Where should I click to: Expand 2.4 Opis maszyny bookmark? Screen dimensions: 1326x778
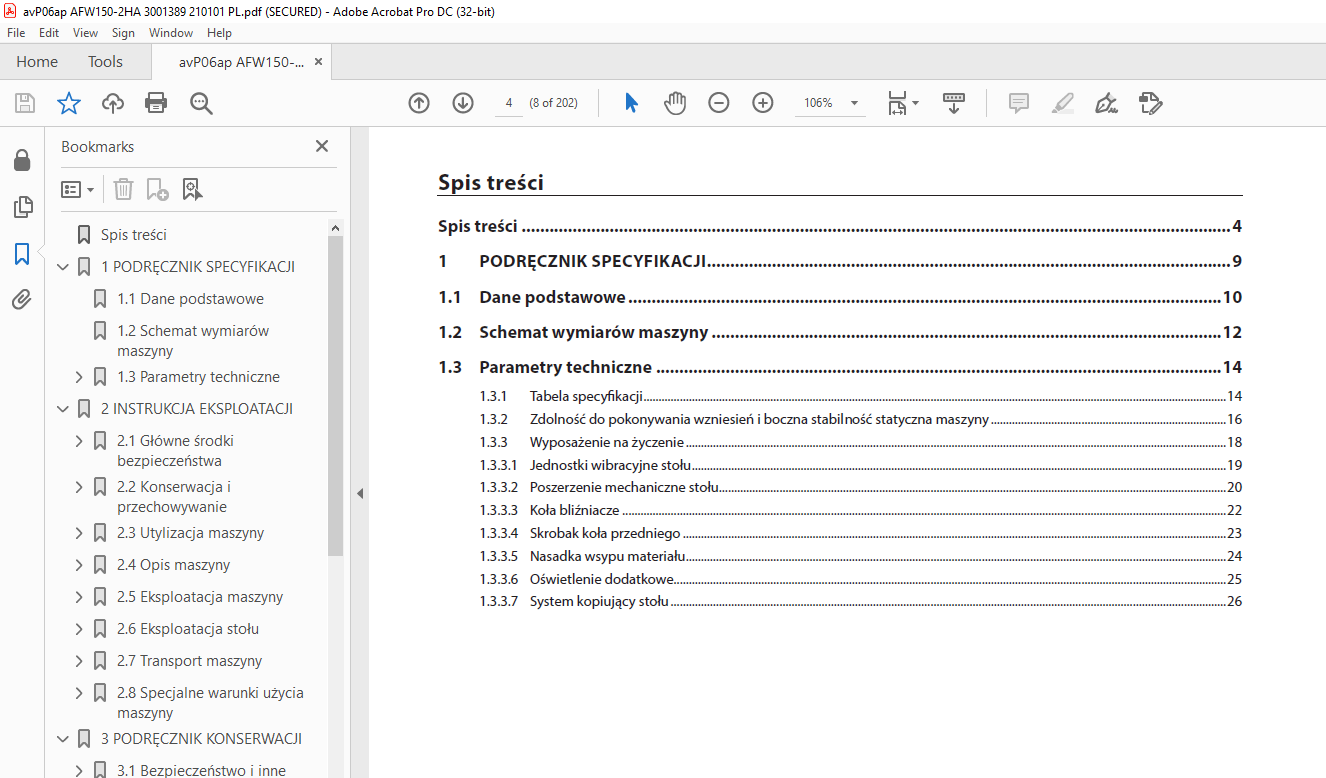click(x=80, y=565)
